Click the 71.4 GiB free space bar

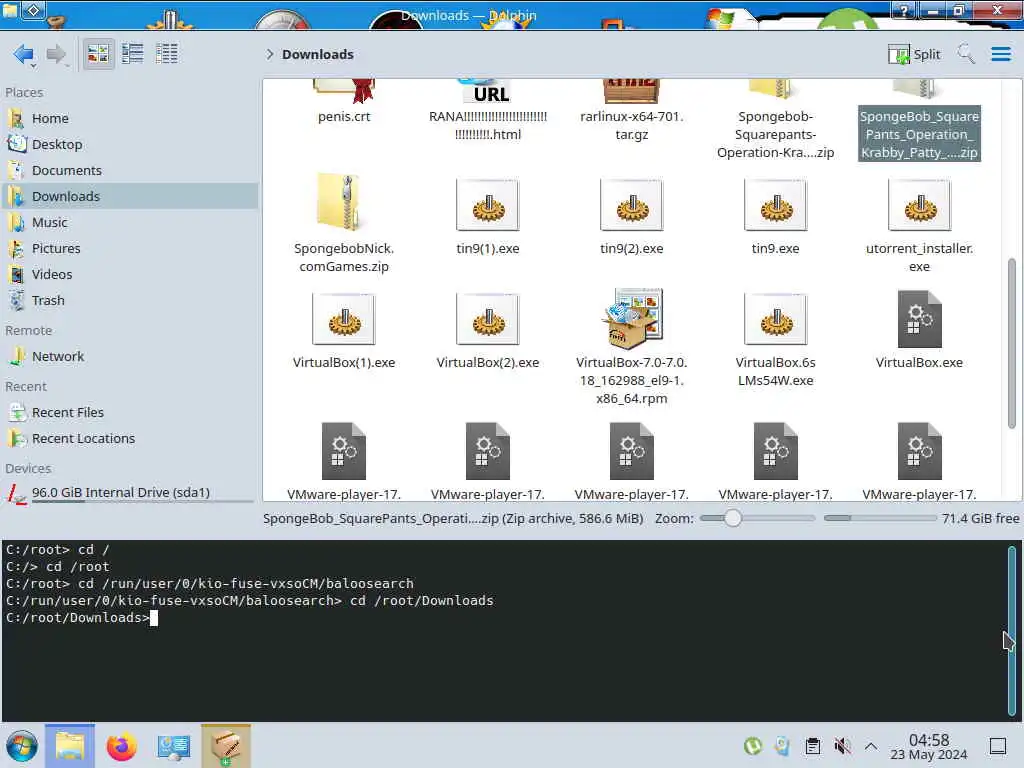click(880, 518)
